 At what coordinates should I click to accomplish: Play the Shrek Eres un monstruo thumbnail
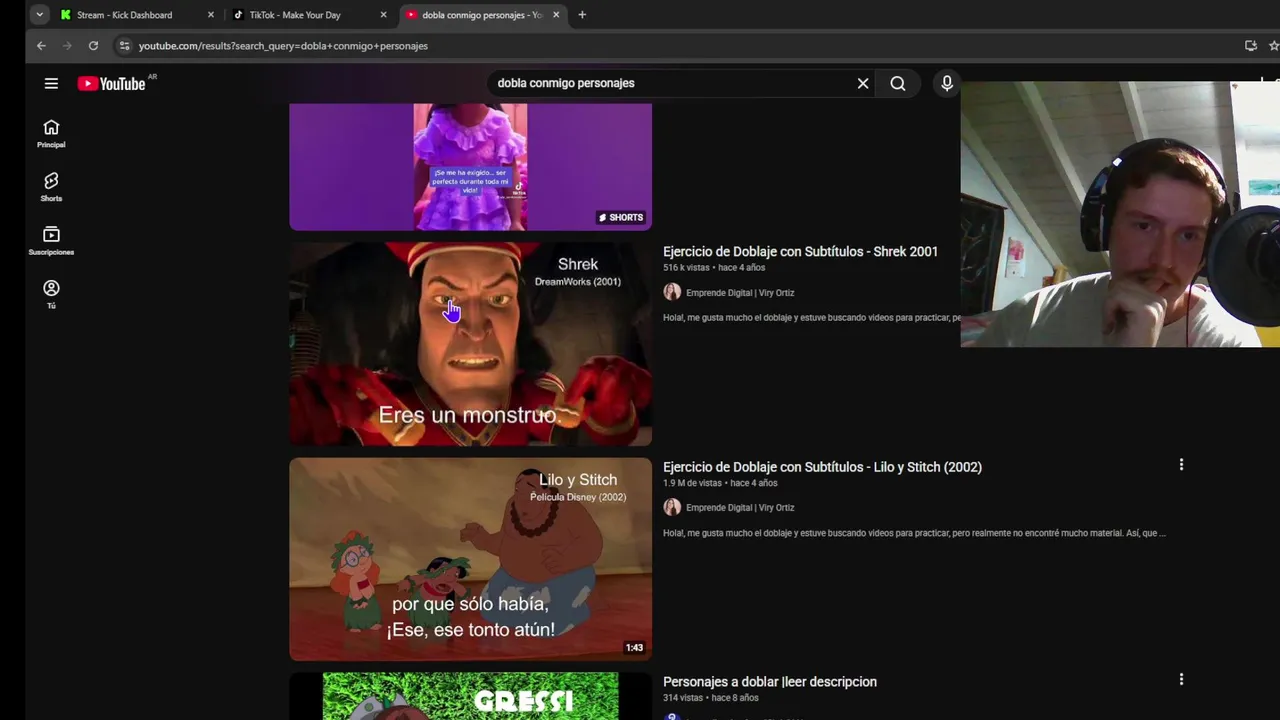point(470,344)
